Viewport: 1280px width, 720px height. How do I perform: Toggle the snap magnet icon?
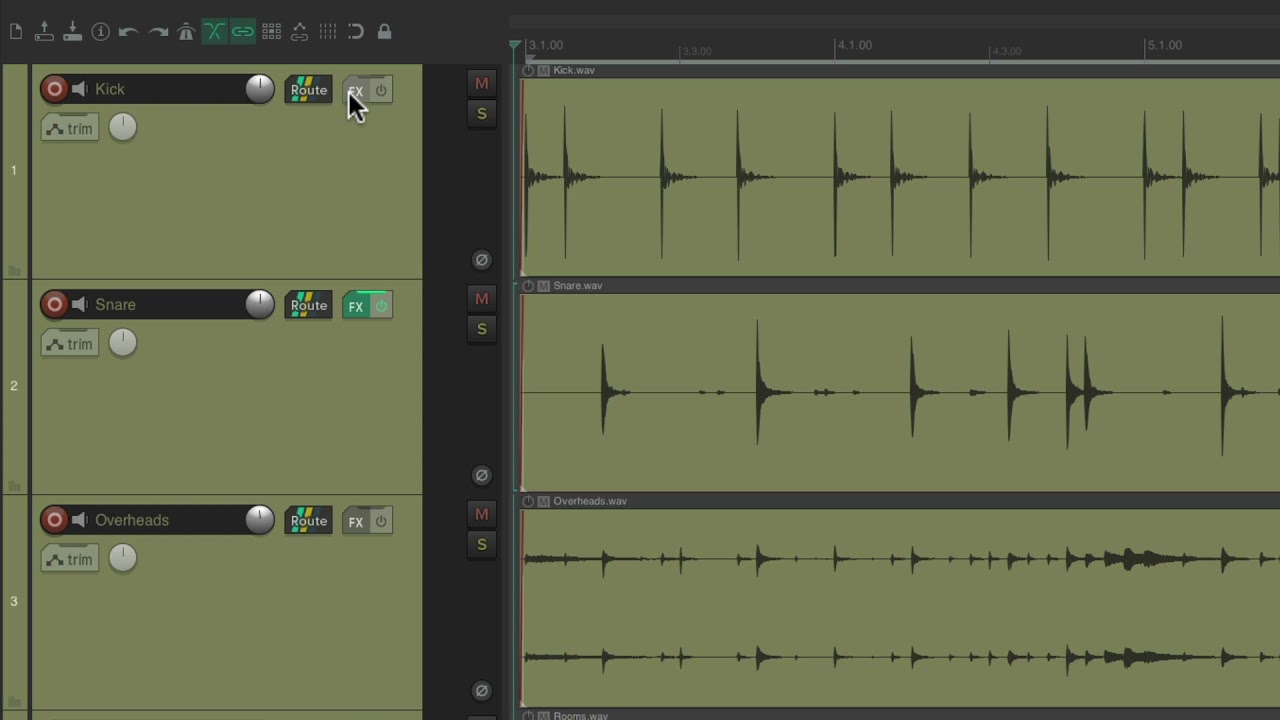(x=356, y=32)
